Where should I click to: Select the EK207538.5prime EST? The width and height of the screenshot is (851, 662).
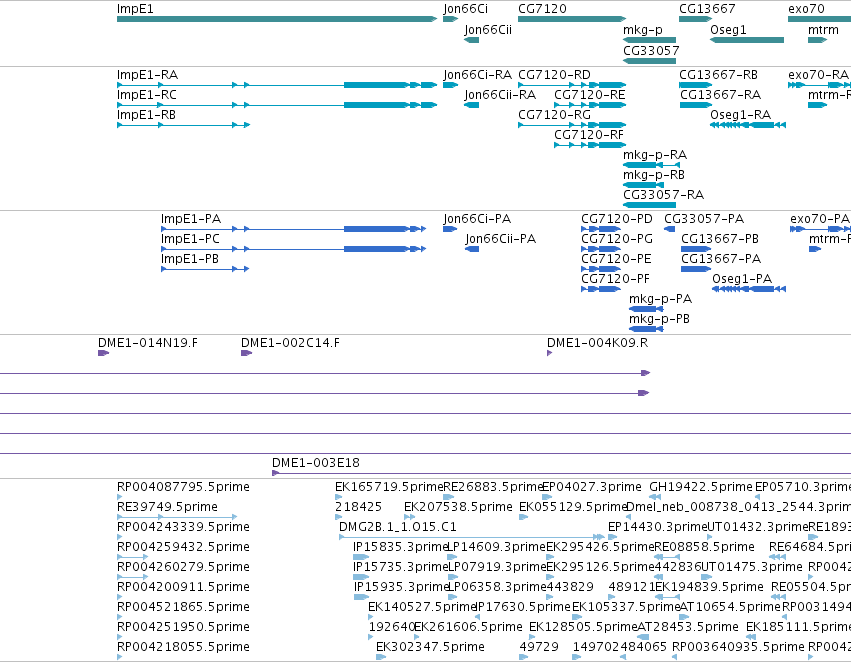tap(410, 517)
